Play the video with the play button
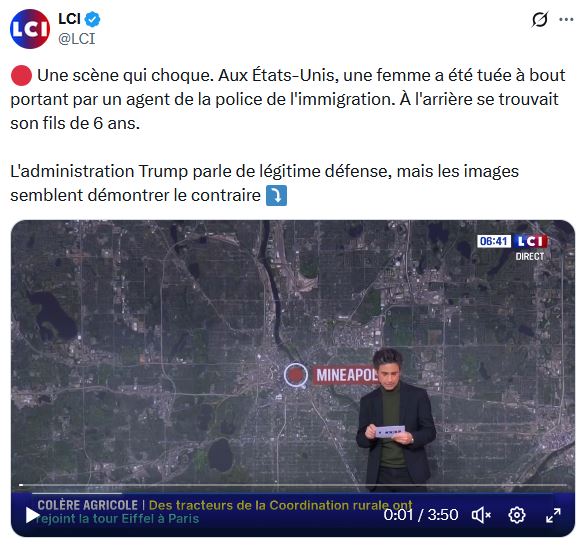This screenshot has height=547, width=586. point(33,515)
